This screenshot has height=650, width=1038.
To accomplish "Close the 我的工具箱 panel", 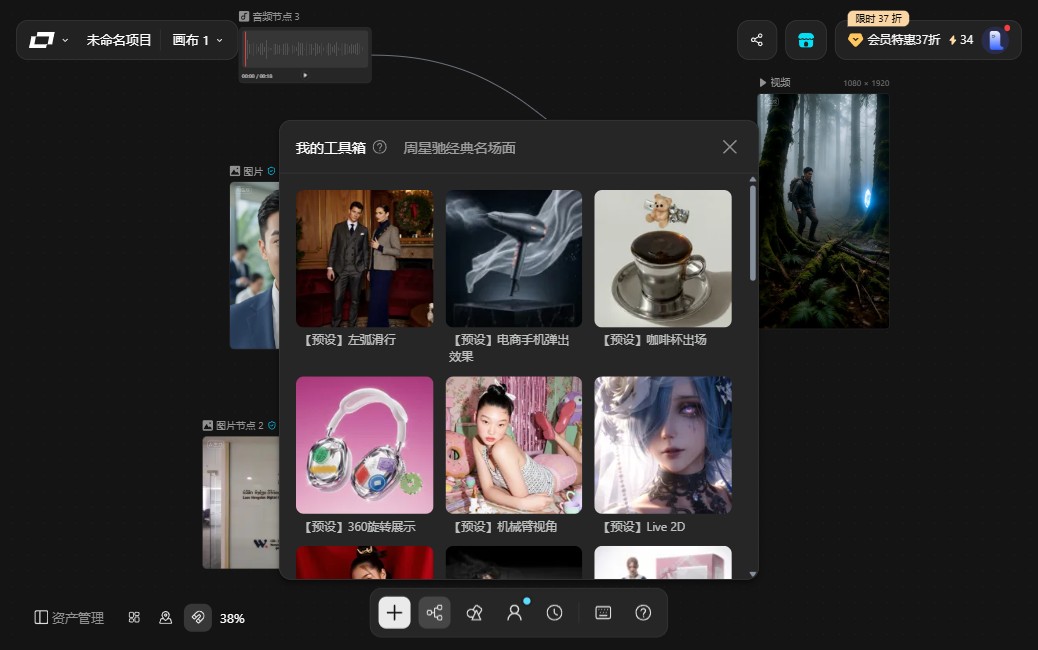I will coord(730,147).
